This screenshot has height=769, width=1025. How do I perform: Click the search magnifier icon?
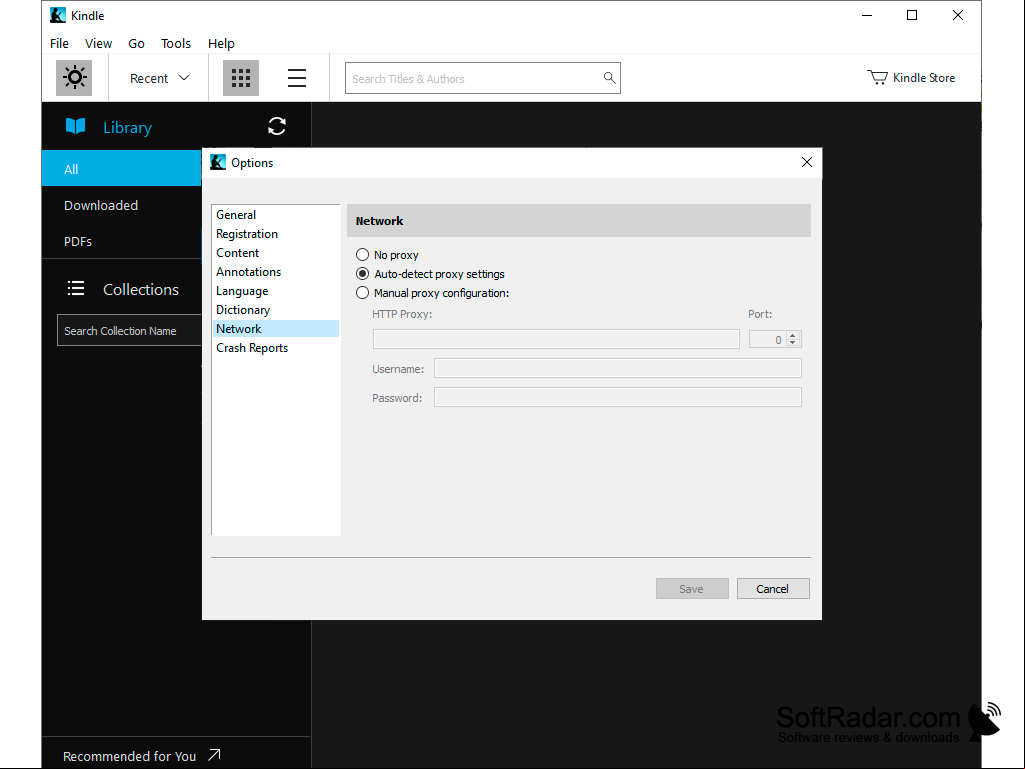[x=609, y=78]
